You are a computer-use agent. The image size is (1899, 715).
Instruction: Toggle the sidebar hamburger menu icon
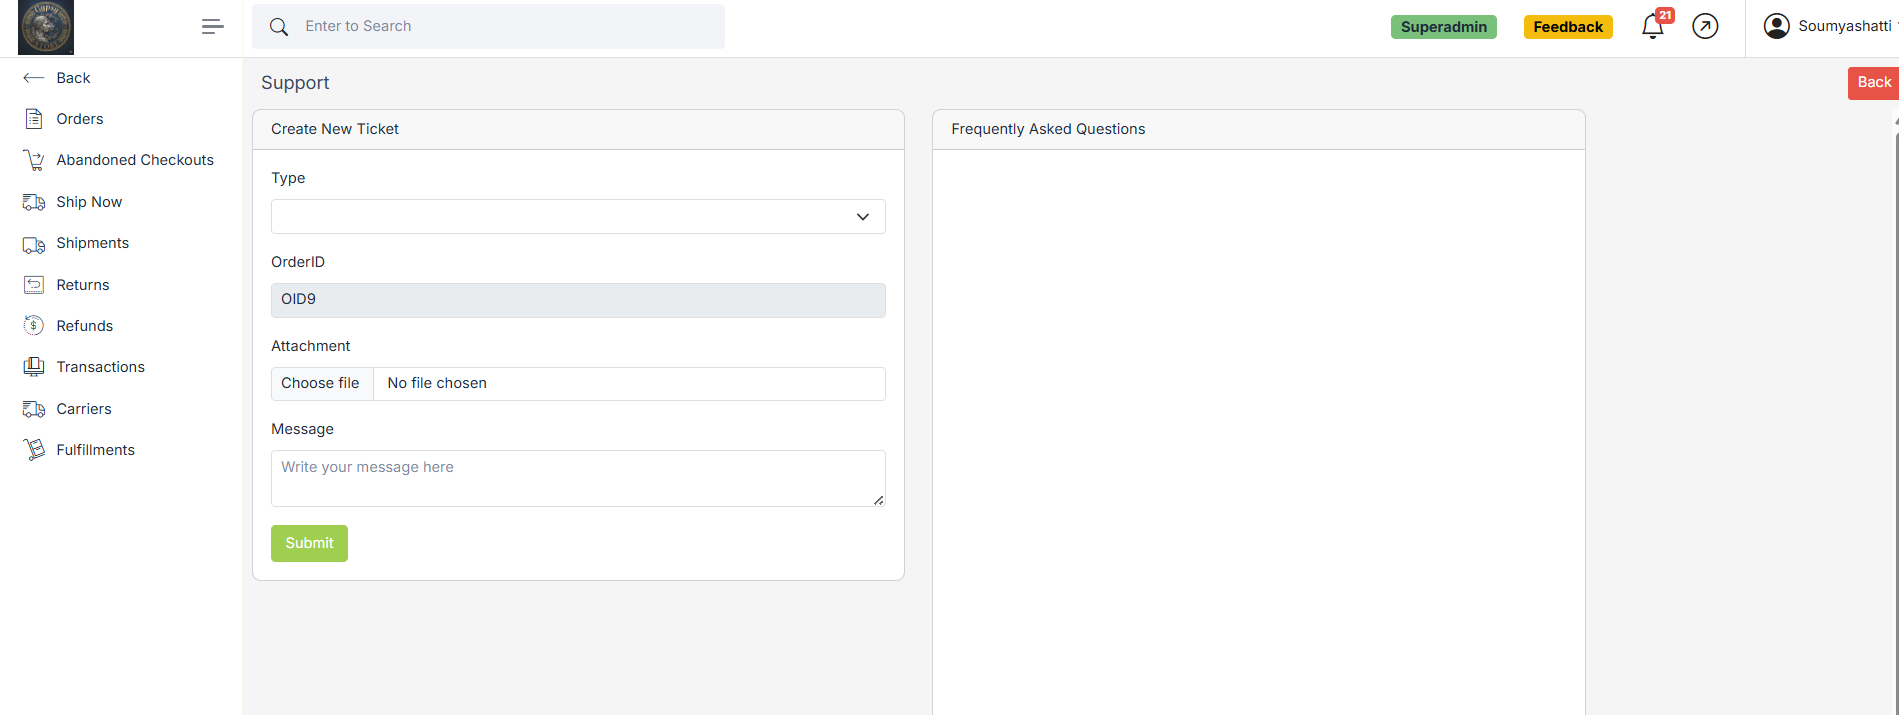[212, 27]
